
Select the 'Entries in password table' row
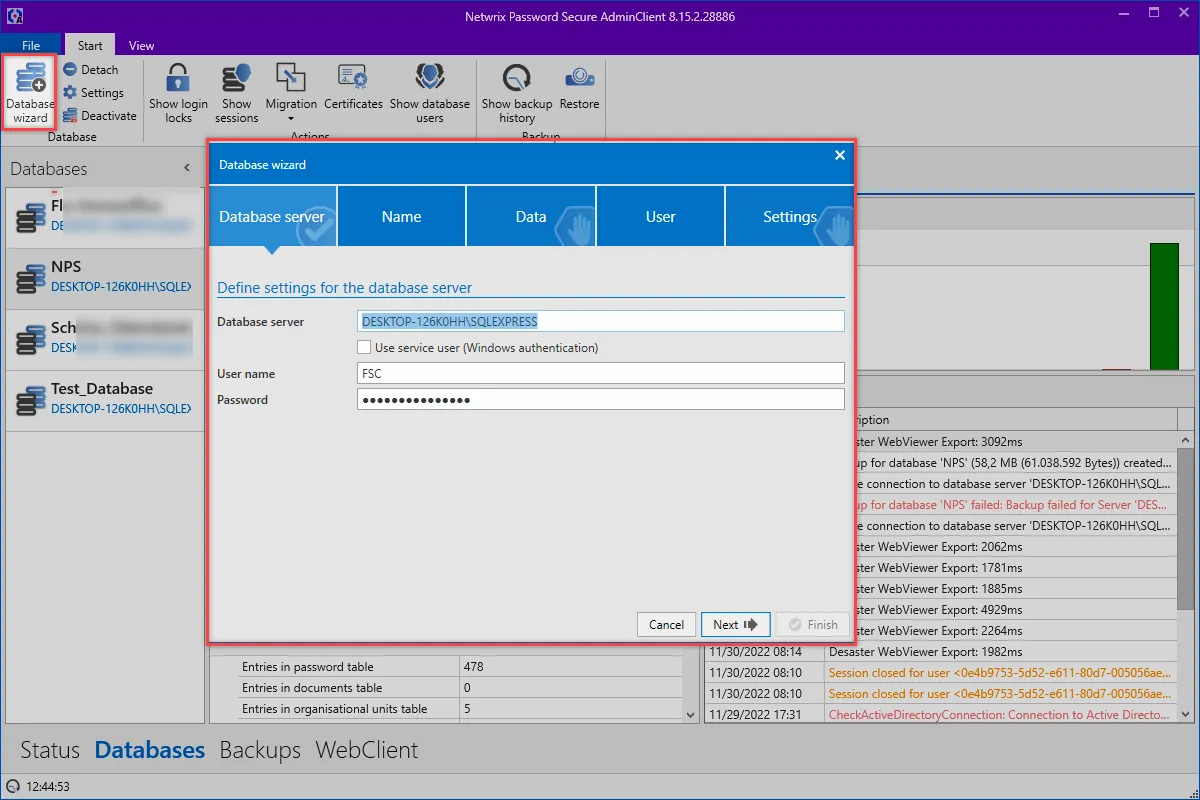(x=460, y=667)
